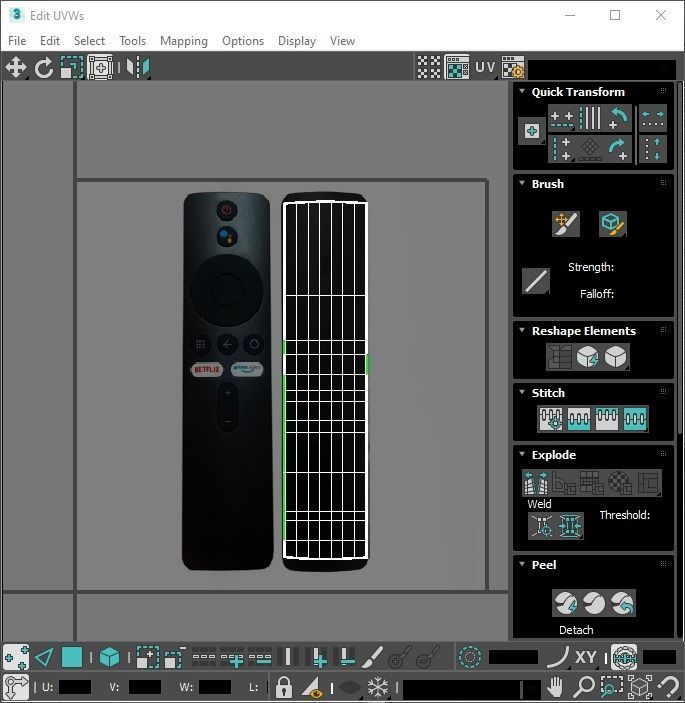Click Flatten by Material ID checkered sphere icon
This screenshot has width=685, height=703.
click(620, 483)
